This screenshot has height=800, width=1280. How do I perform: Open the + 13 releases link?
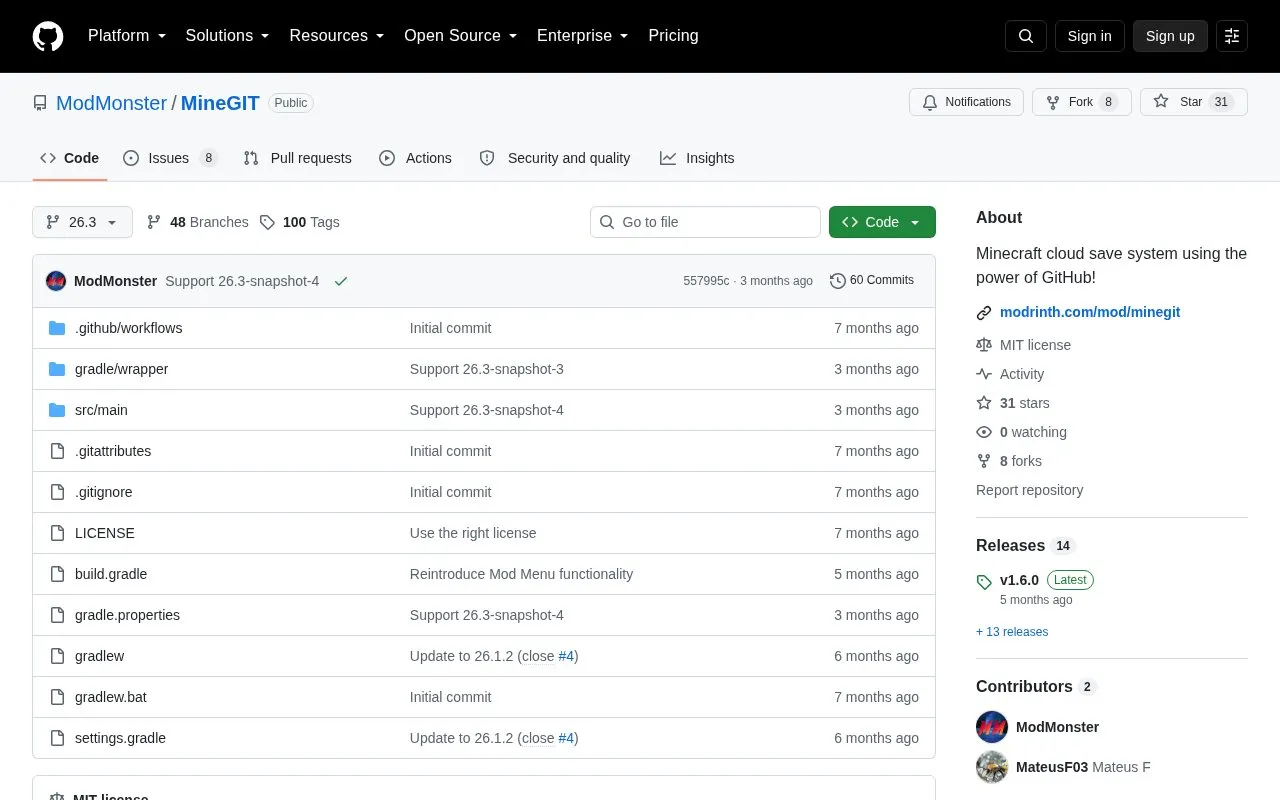[x=1012, y=632]
